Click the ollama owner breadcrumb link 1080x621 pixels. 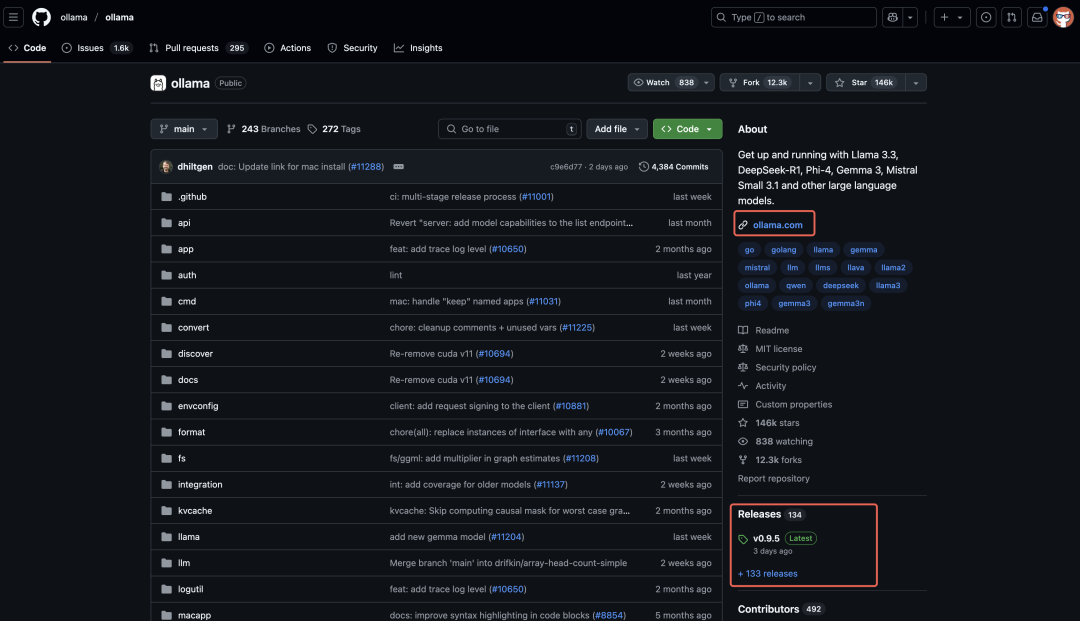coord(74,17)
